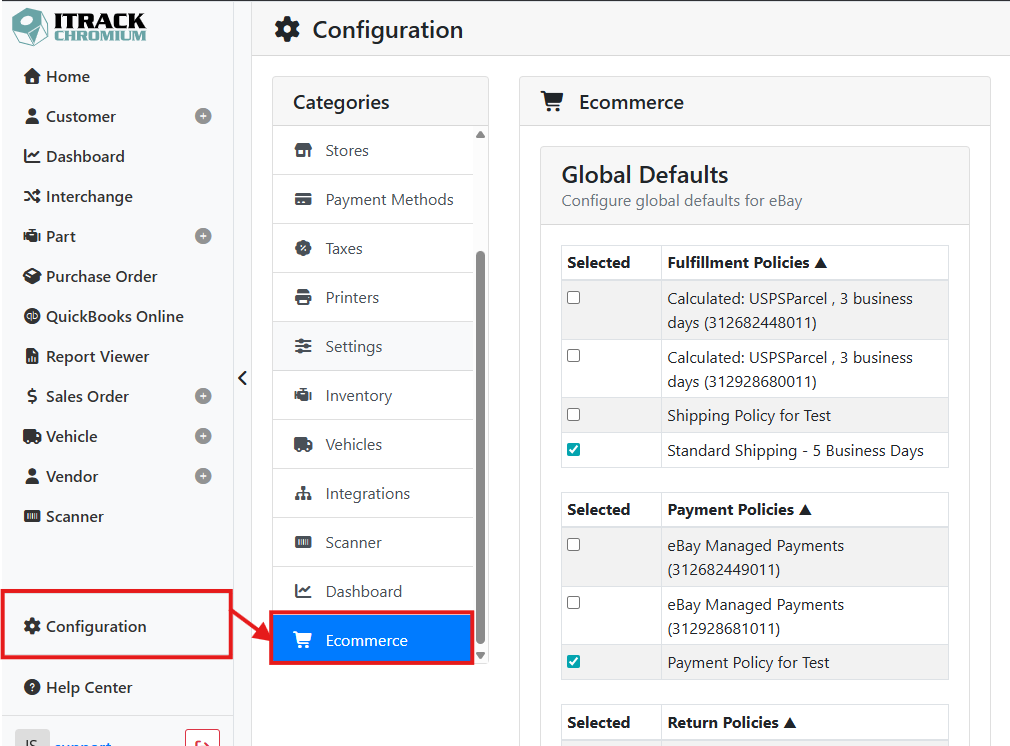Screen dimensions: 1010x746
Task: Click the Help Center question mark icon
Action: (x=32, y=687)
